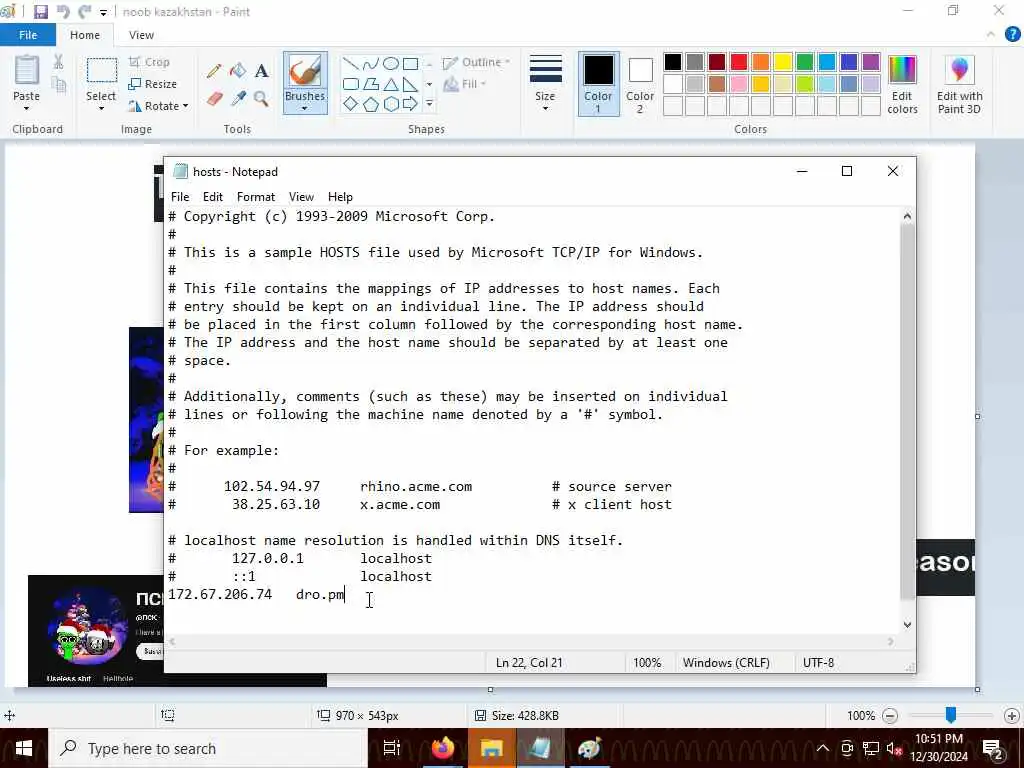Pick the green color swatch
Viewport: 1024px width, 768px height.
[x=805, y=62]
